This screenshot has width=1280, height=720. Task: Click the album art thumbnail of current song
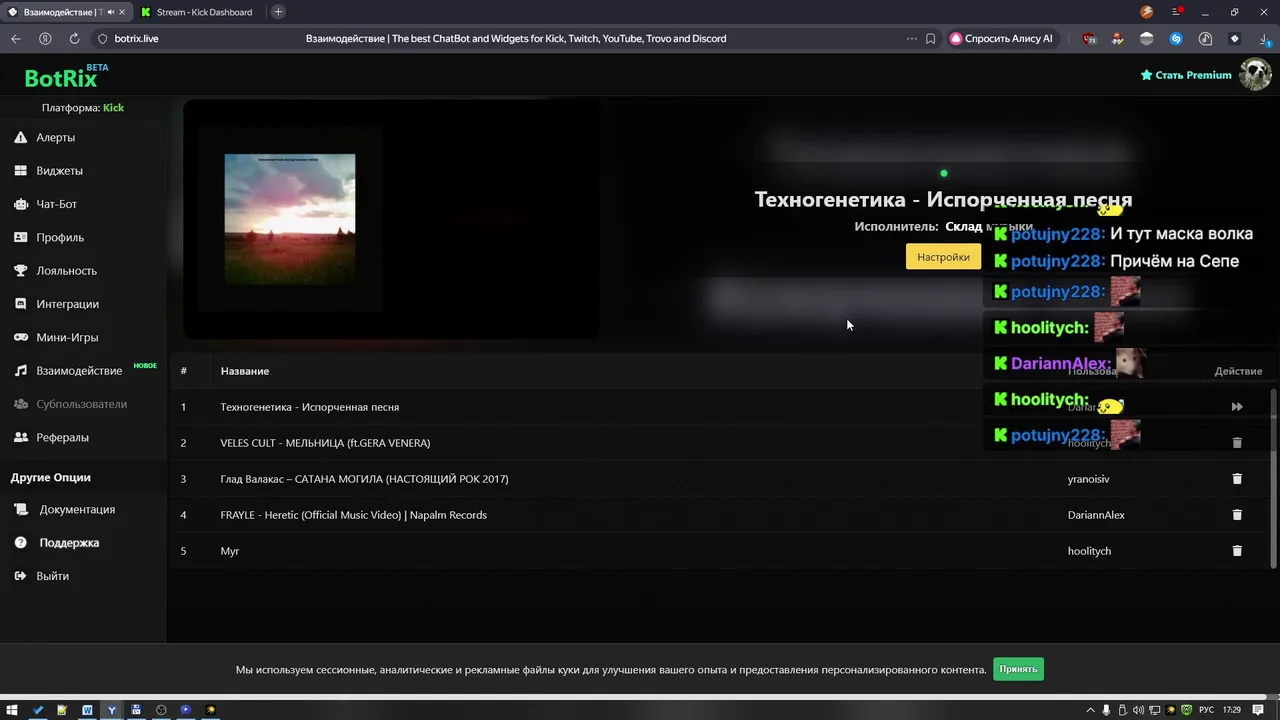pyautogui.click(x=290, y=219)
